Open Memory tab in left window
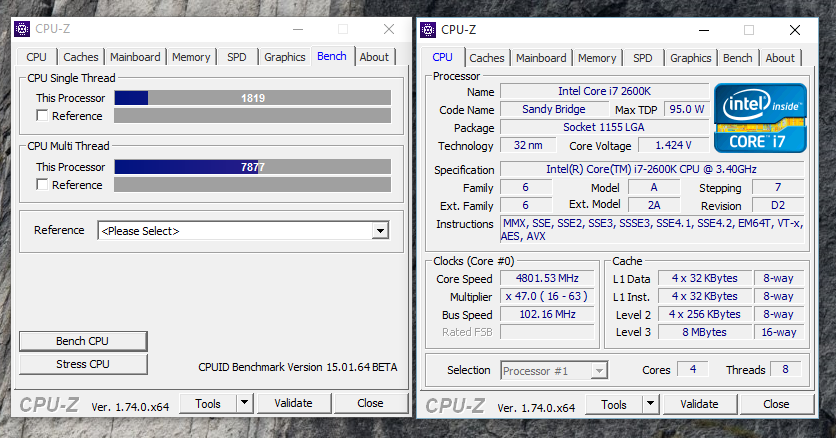 191,57
